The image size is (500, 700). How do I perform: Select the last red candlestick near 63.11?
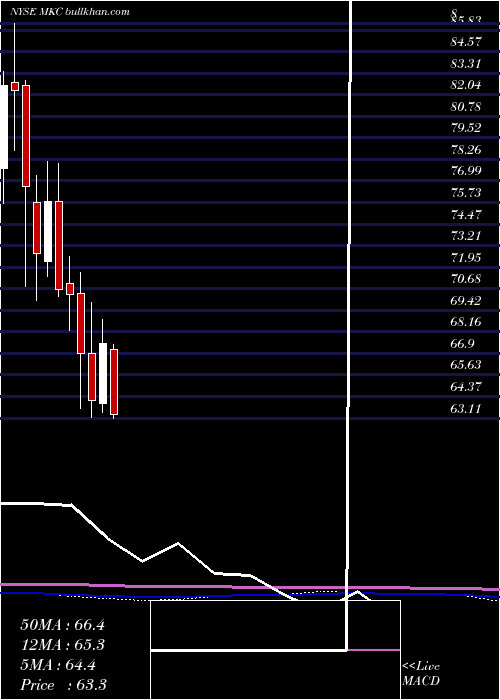pos(114,382)
